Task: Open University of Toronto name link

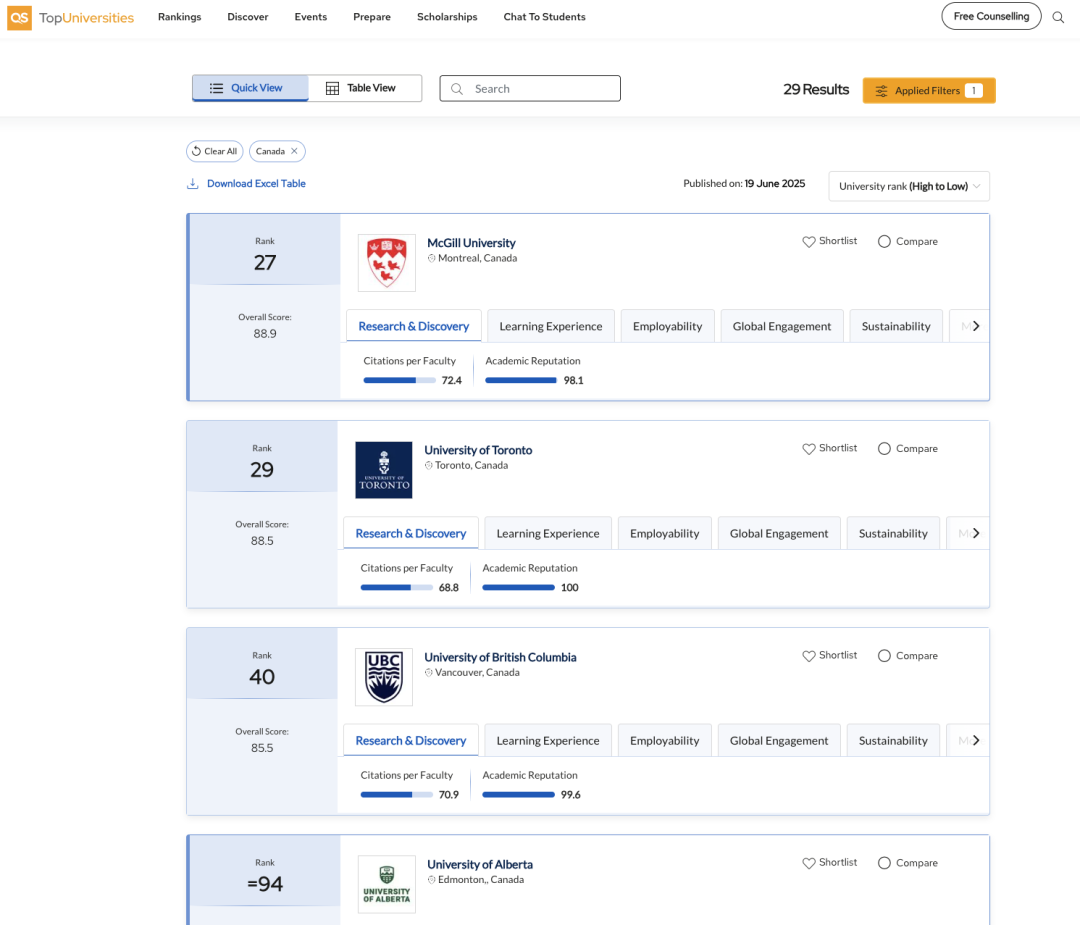Action: tap(478, 450)
